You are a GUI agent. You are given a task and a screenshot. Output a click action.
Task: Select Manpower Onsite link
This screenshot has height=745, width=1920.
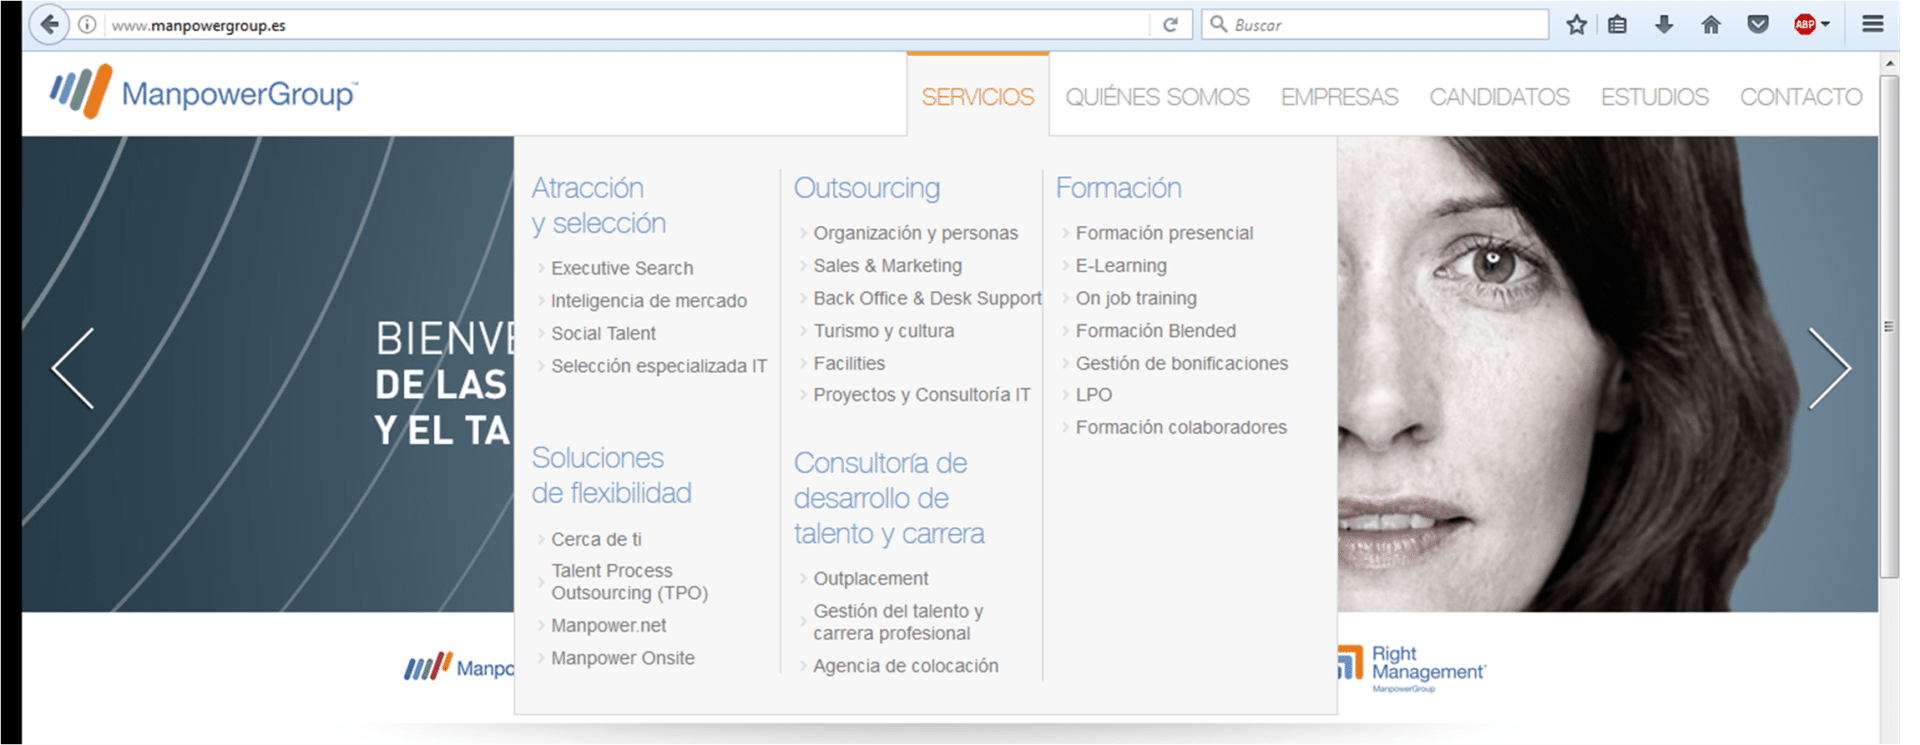point(622,658)
